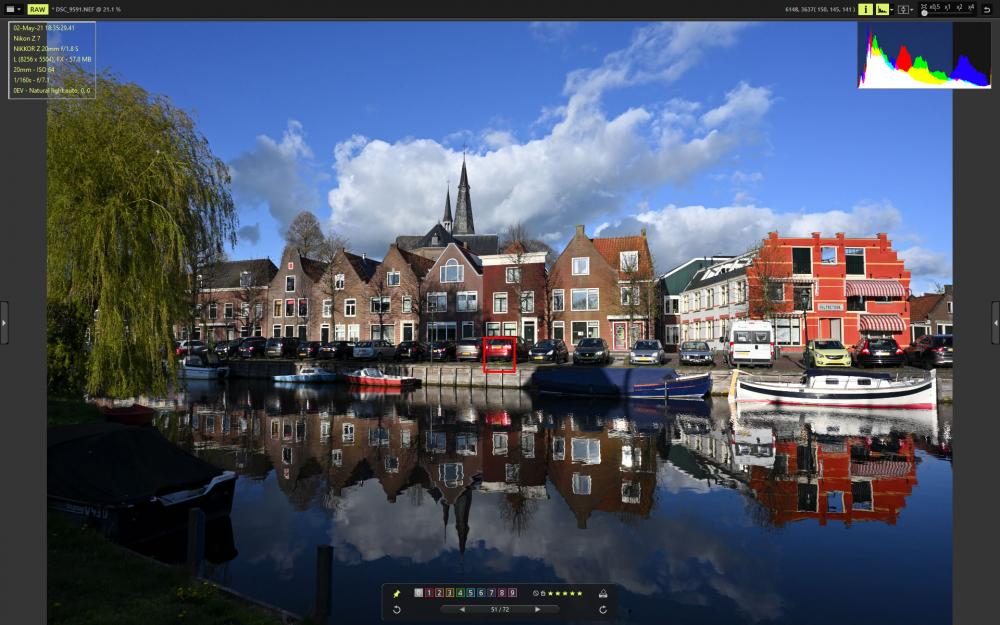Rotate image counter-clockwise with bottom-left arrow
Screen dimensions: 1000x625
click(397, 610)
